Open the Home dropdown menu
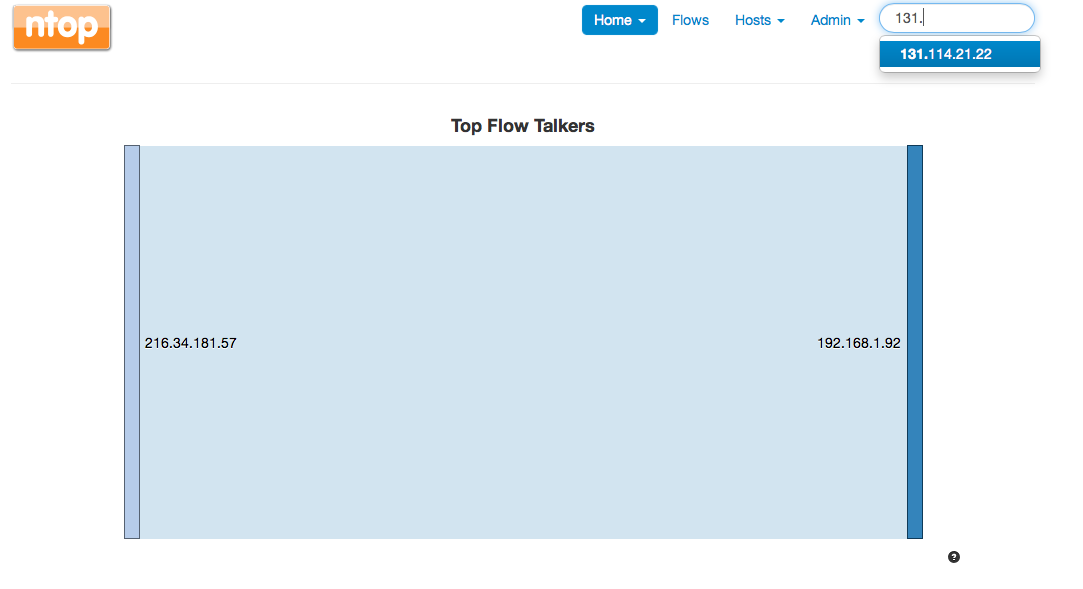This screenshot has width=1083, height=589. (620, 20)
